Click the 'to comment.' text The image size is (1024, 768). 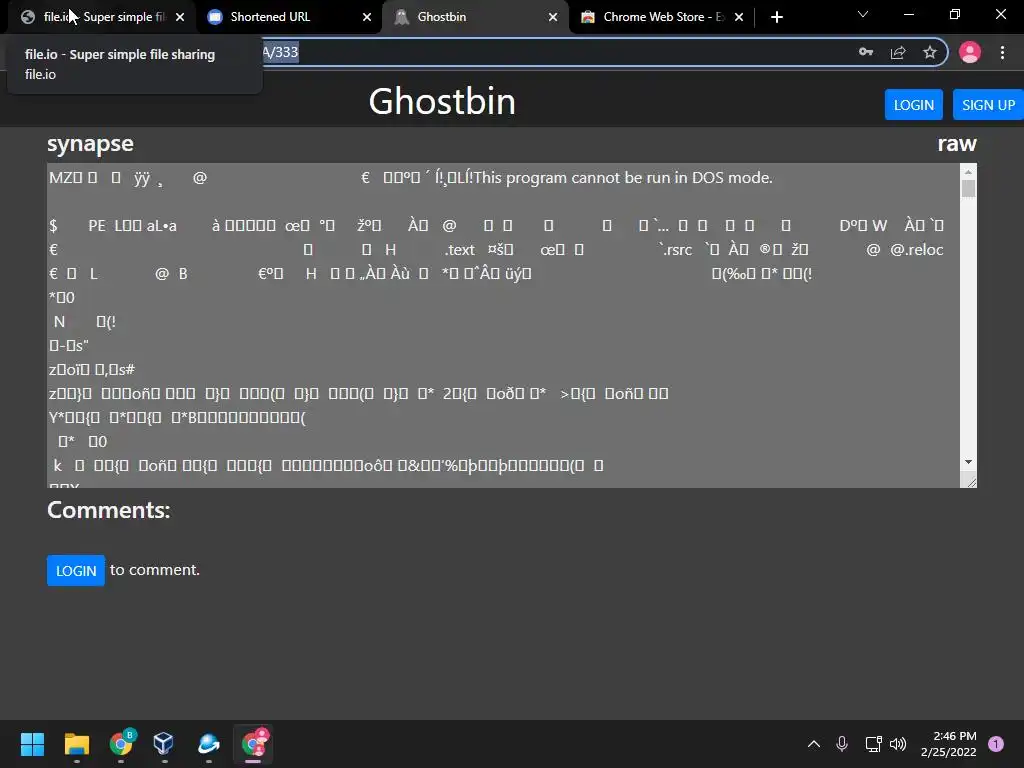[x=155, y=570]
